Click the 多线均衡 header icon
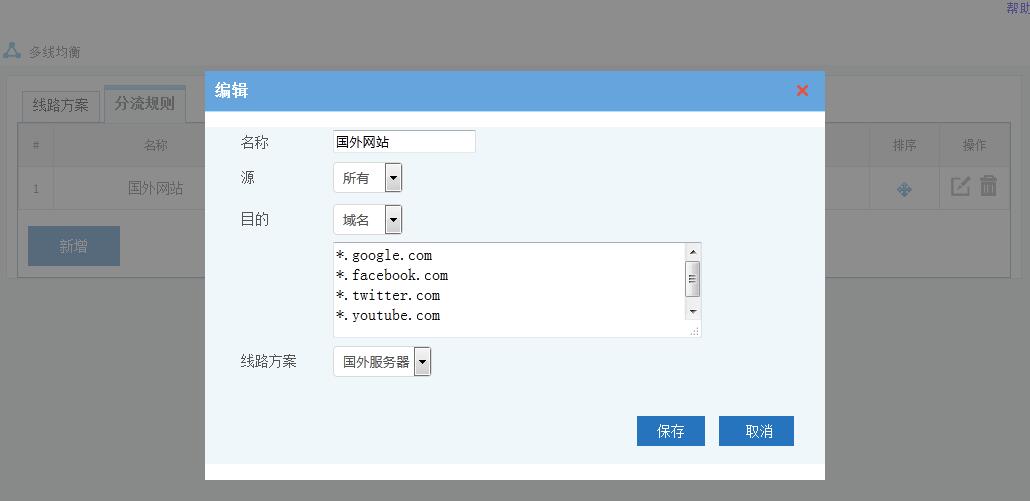This screenshot has height=501, width=1030. click(12, 51)
